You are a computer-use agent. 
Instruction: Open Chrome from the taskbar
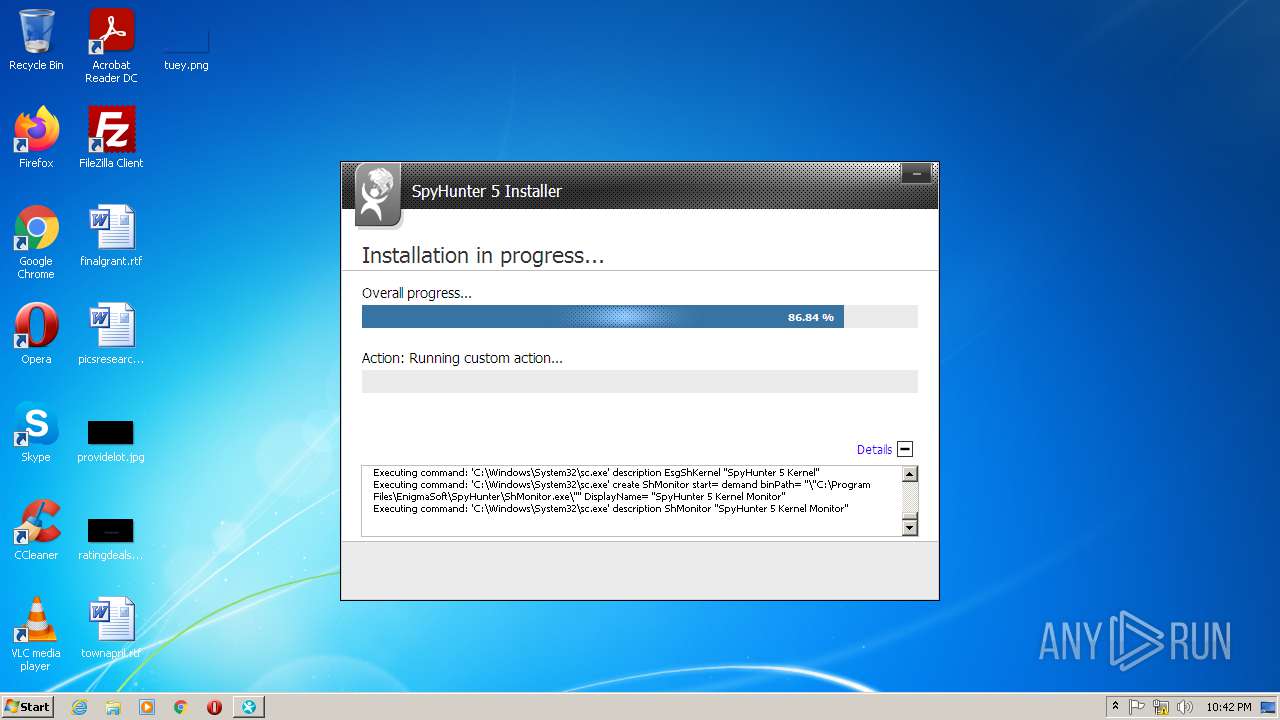tap(181, 707)
